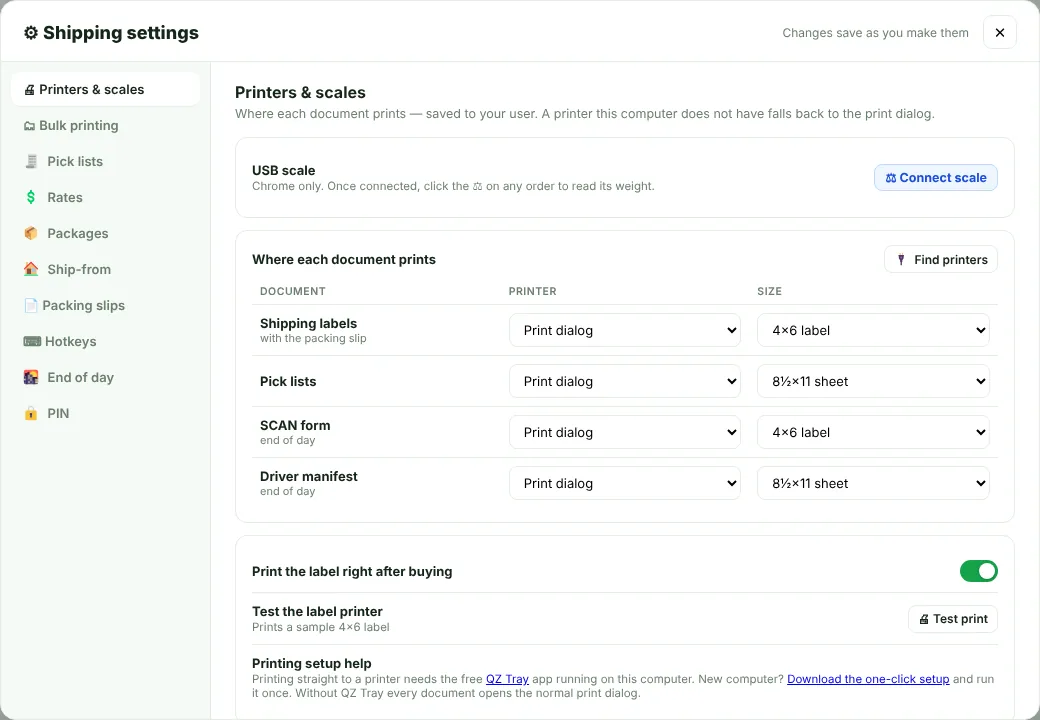This screenshot has height=720, width=1040.
Task: Click the 'Printing setup help' heading
Action: tap(311, 664)
